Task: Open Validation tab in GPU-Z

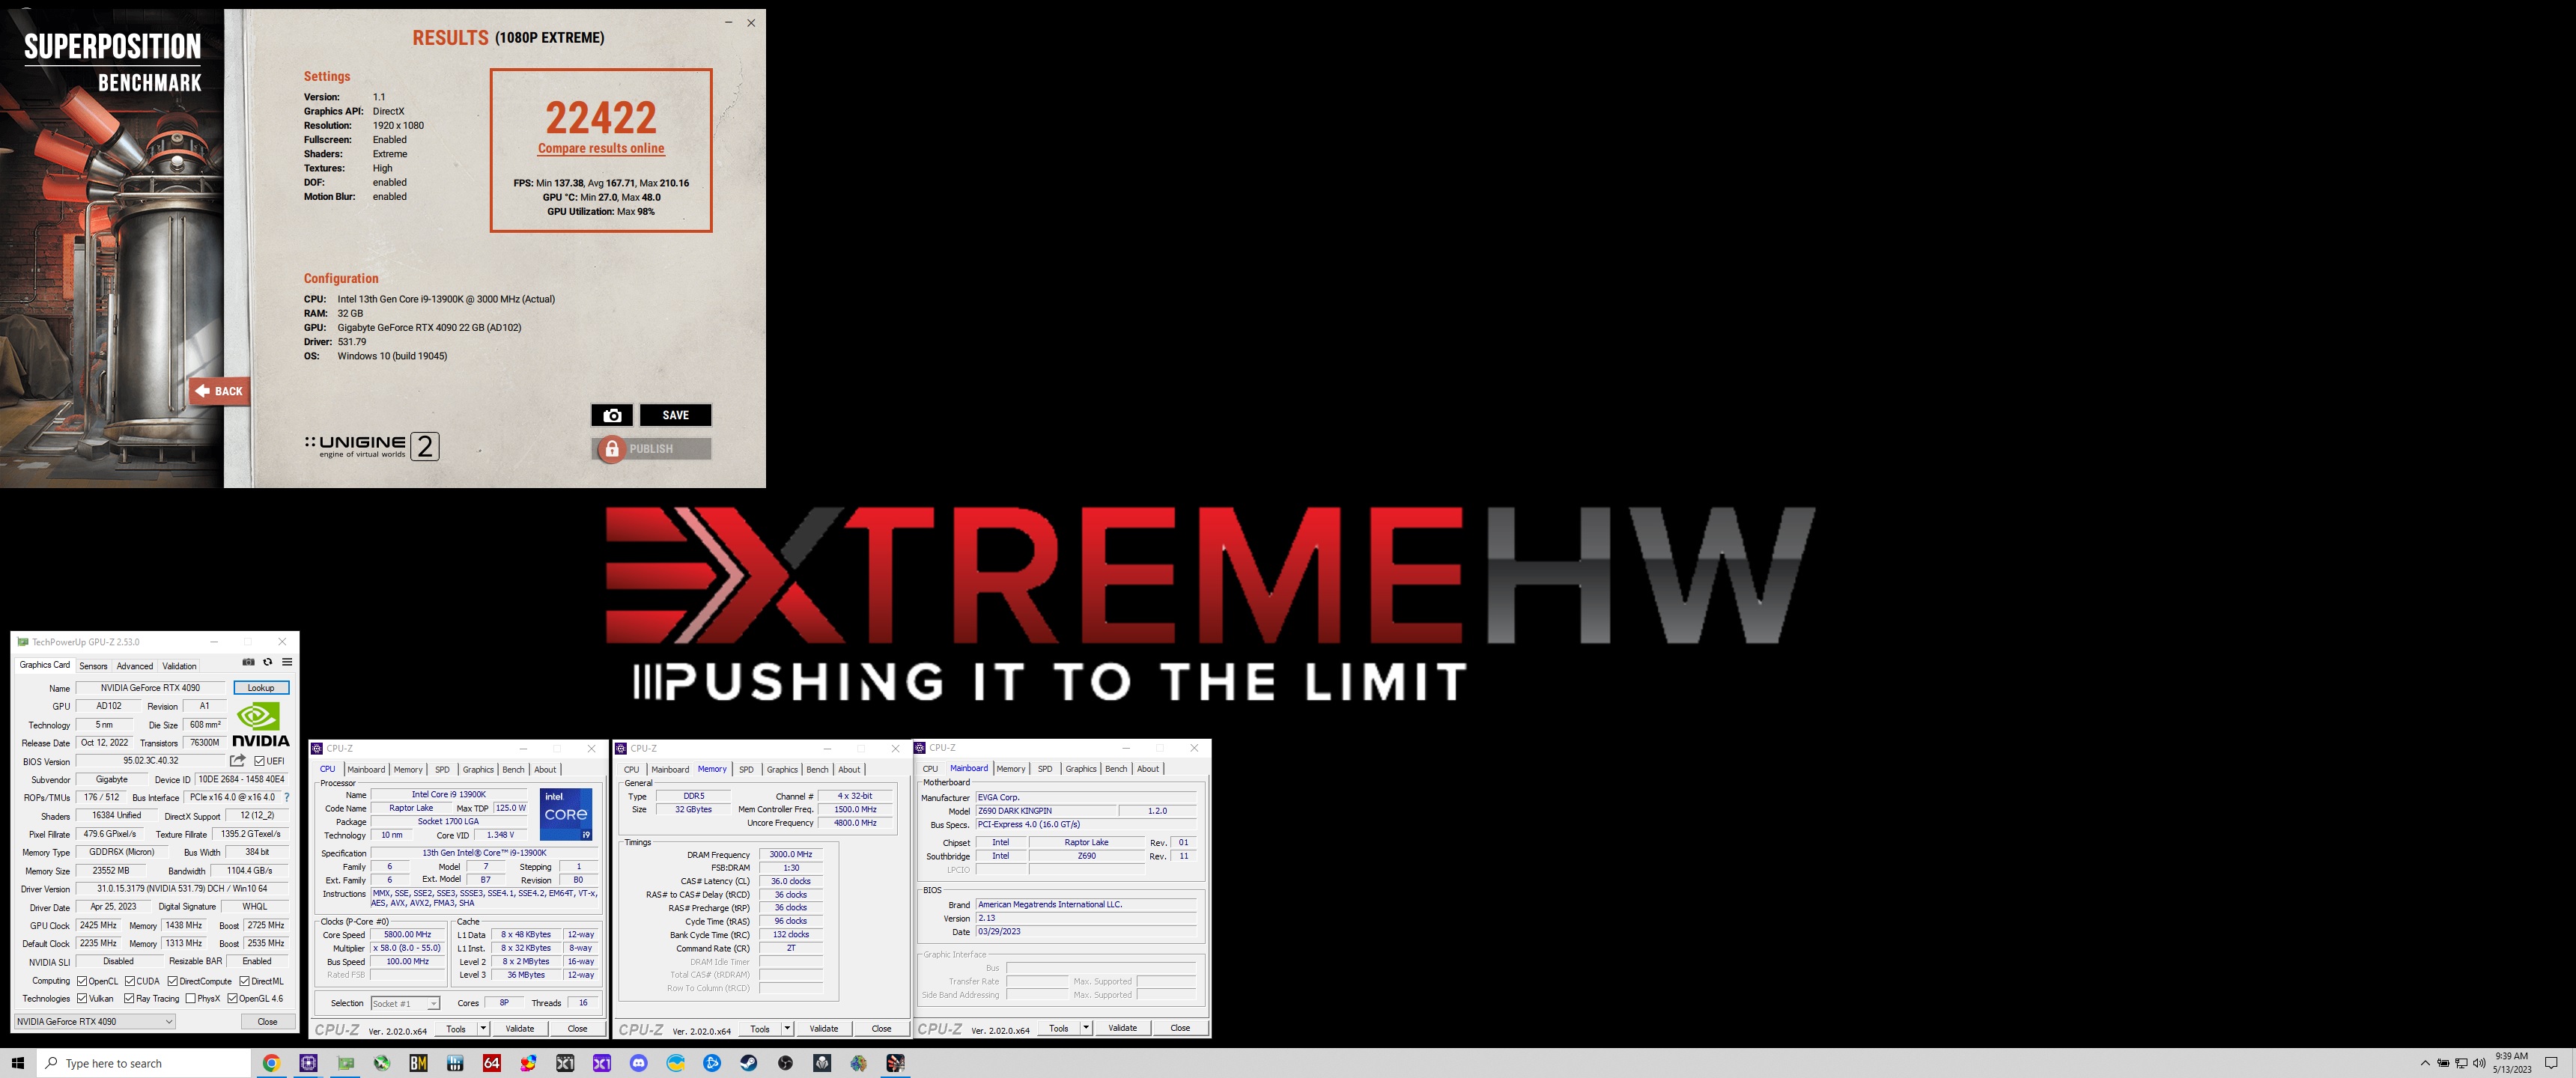Action: [179, 666]
